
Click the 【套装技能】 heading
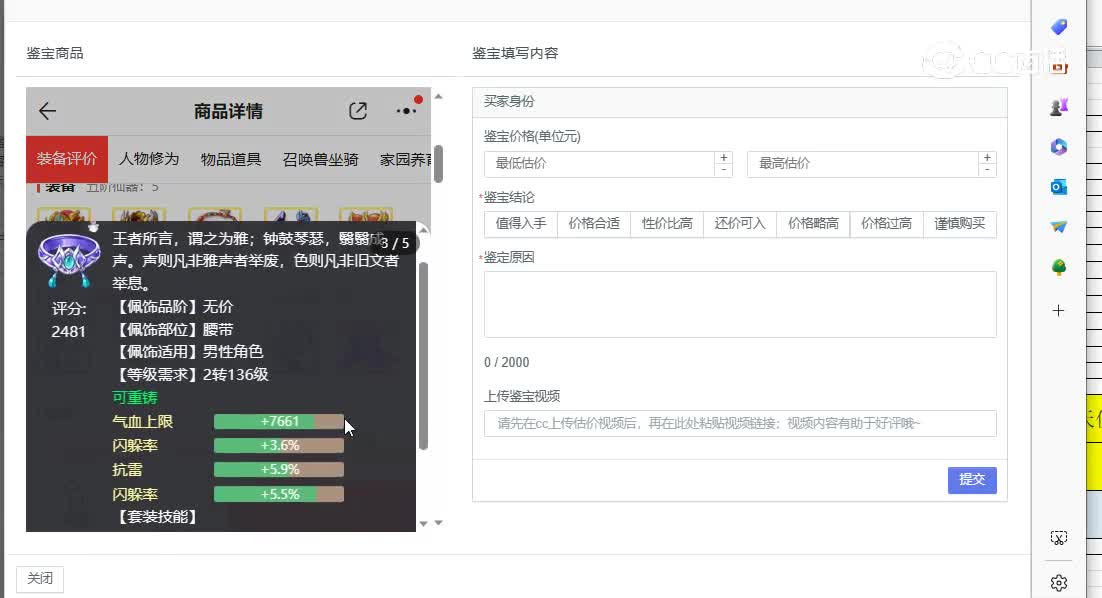pos(158,517)
